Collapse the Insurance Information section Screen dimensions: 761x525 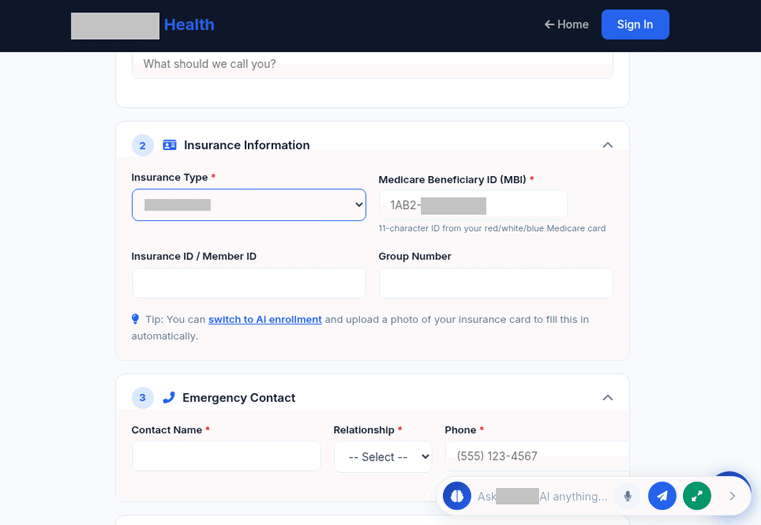pos(607,145)
